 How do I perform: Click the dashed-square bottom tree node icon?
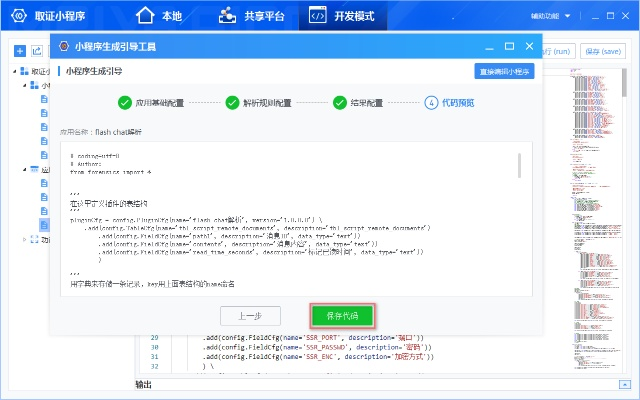(34, 239)
